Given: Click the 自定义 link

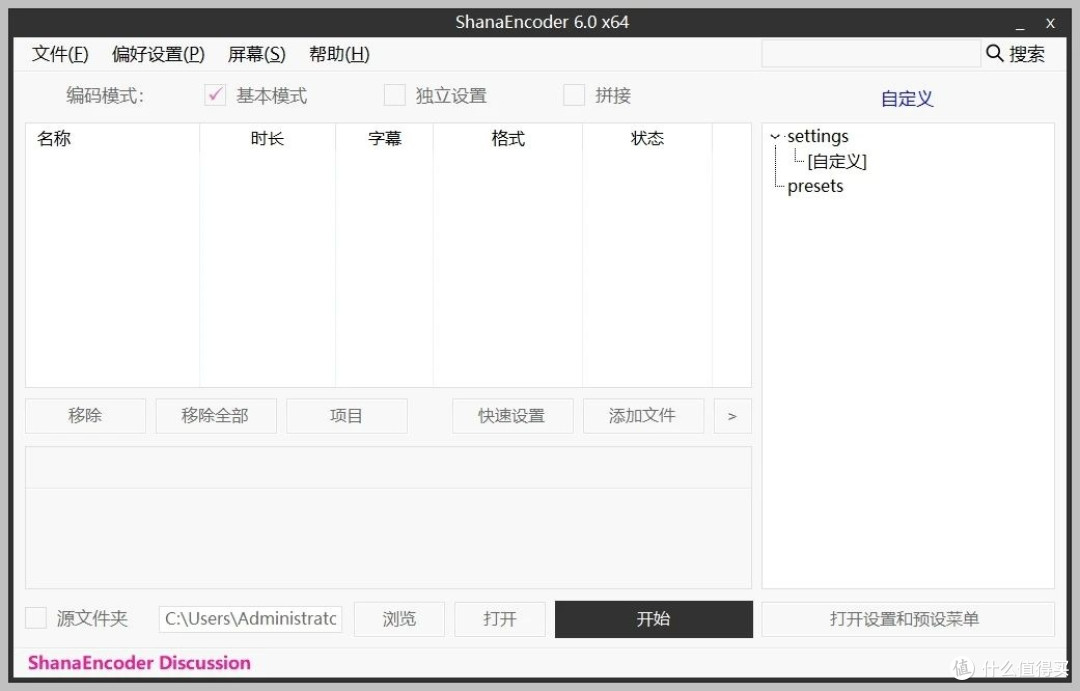Looking at the screenshot, I should [x=905, y=98].
